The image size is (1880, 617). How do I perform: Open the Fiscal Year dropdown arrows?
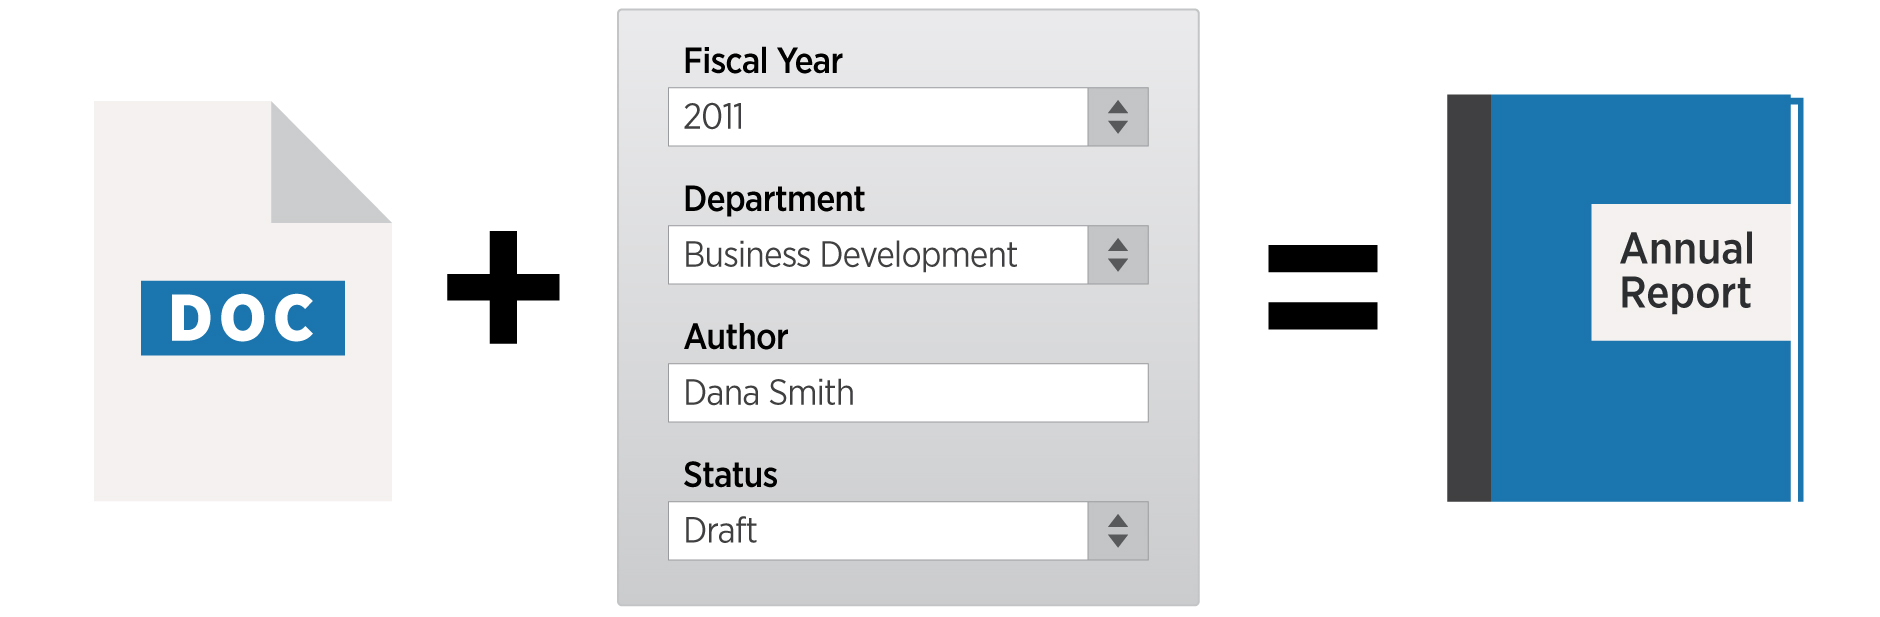click(x=1118, y=117)
